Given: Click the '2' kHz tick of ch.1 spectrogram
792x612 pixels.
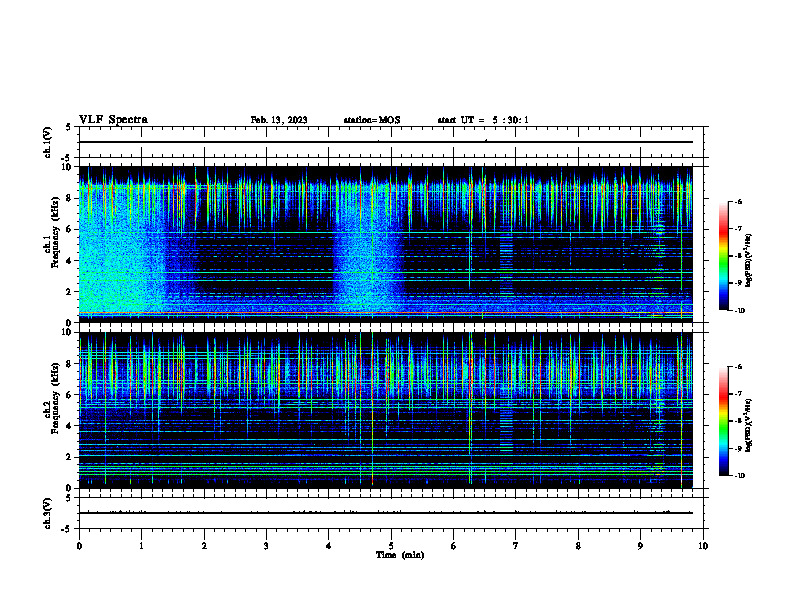Looking at the screenshot, I should (70, 292).
